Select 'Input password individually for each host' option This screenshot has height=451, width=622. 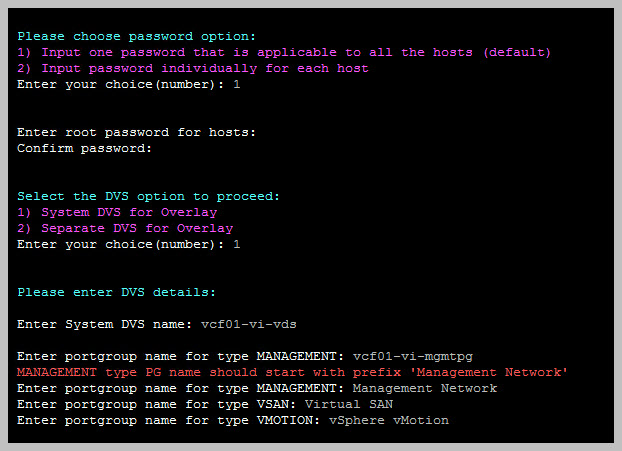pos(193,68)
